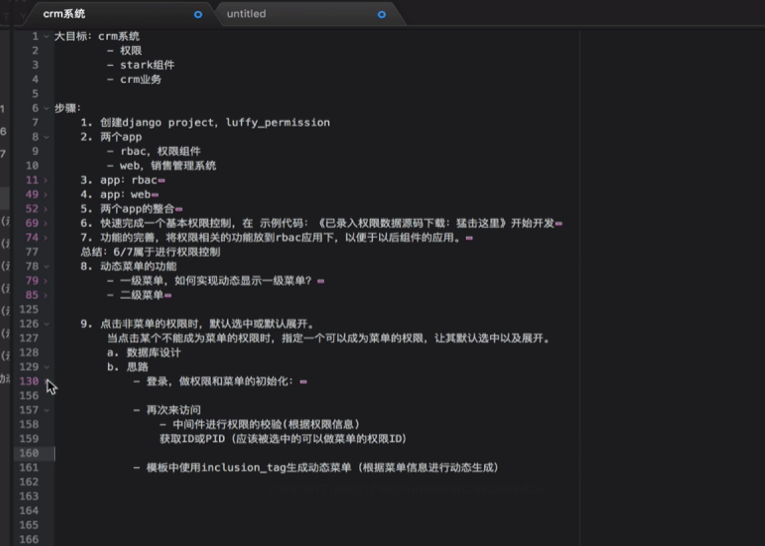The height and width of the screenshot is (546, 765).
Task: Collapse the fold arrow at line 157
Action: [46, 410]
